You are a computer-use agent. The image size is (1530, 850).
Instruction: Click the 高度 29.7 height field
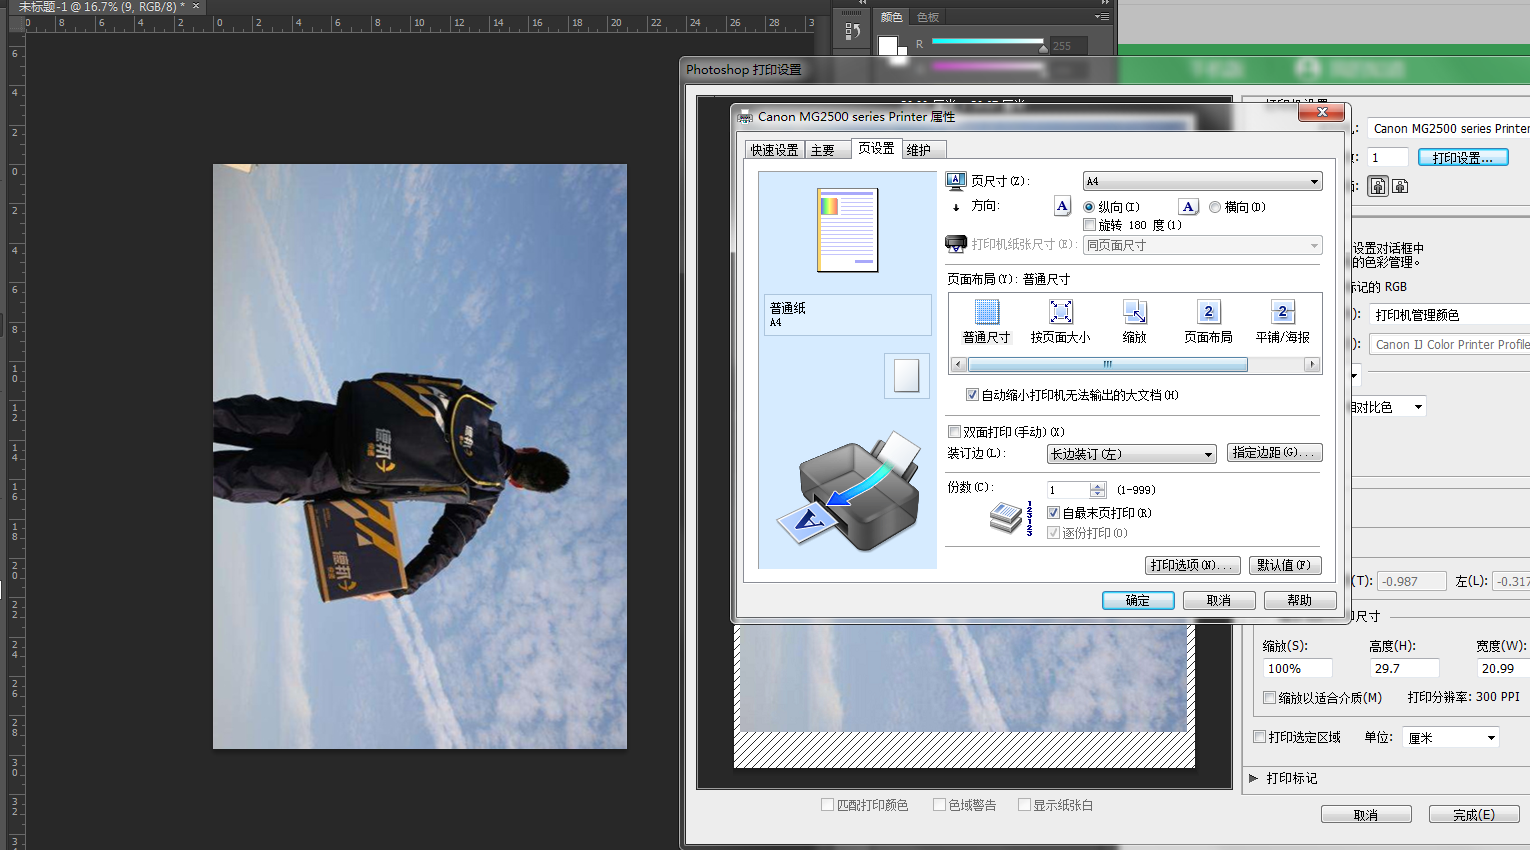coord(1404,668)
